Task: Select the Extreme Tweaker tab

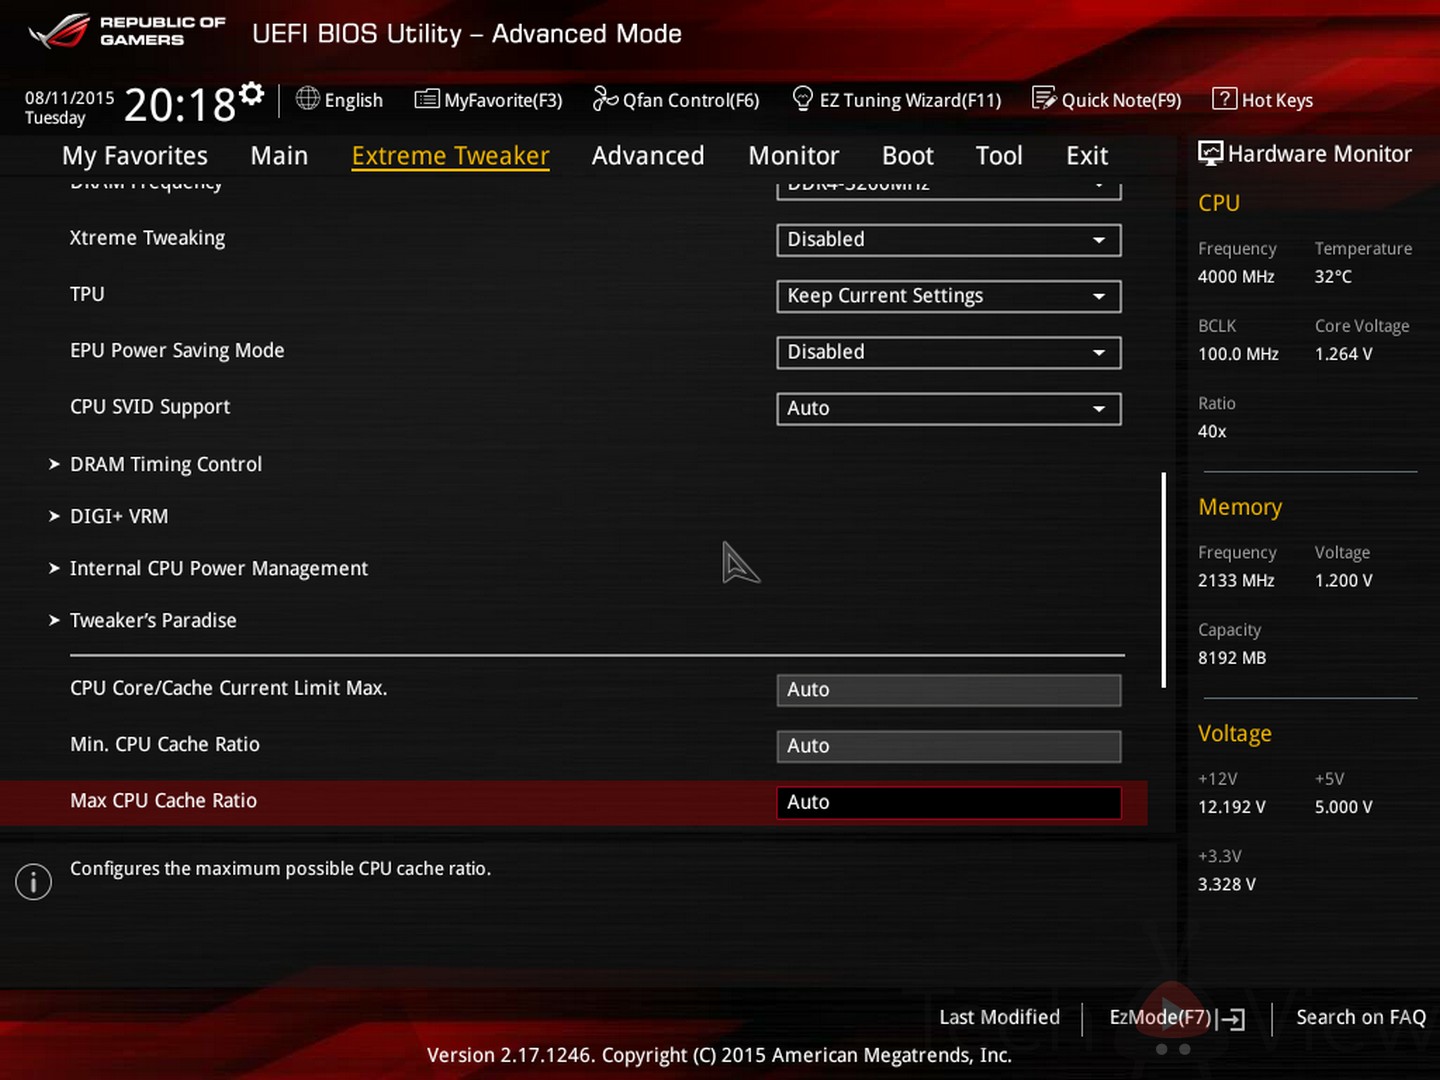Action: [x=450, y=156]
